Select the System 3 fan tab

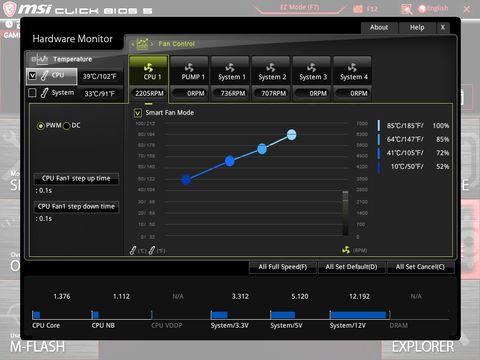[x=312, y=70]
